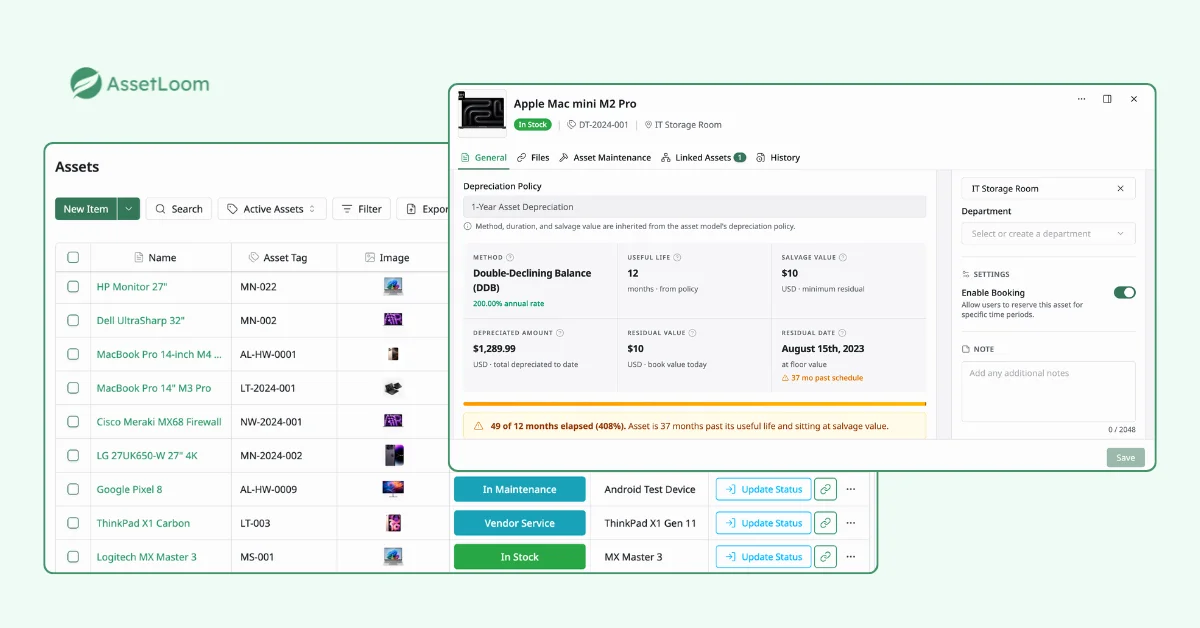Switch to the Files tab
This screenshot has height=628, width=1200.
tap(533, 158)
